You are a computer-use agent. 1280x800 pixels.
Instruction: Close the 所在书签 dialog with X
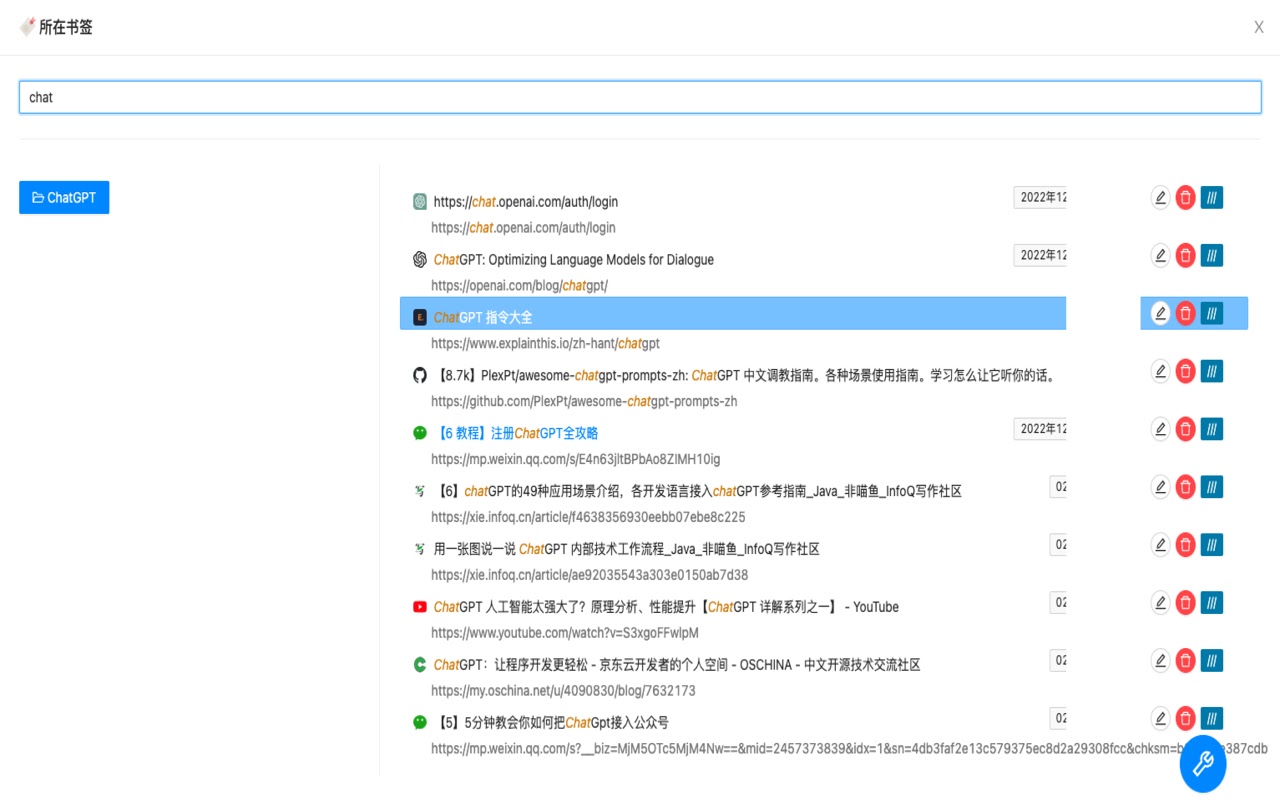pos(1259,28)
